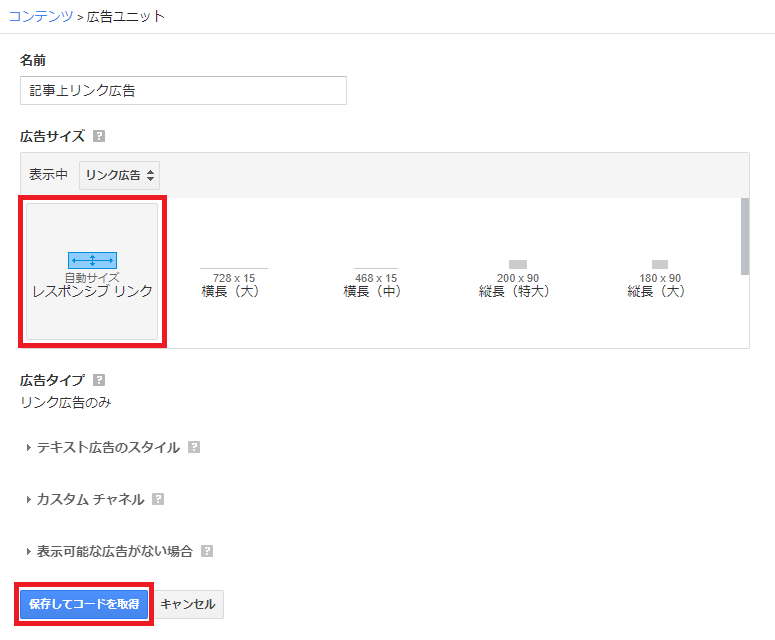Select the レスポンシブ リンク ad size

(92, 272)
